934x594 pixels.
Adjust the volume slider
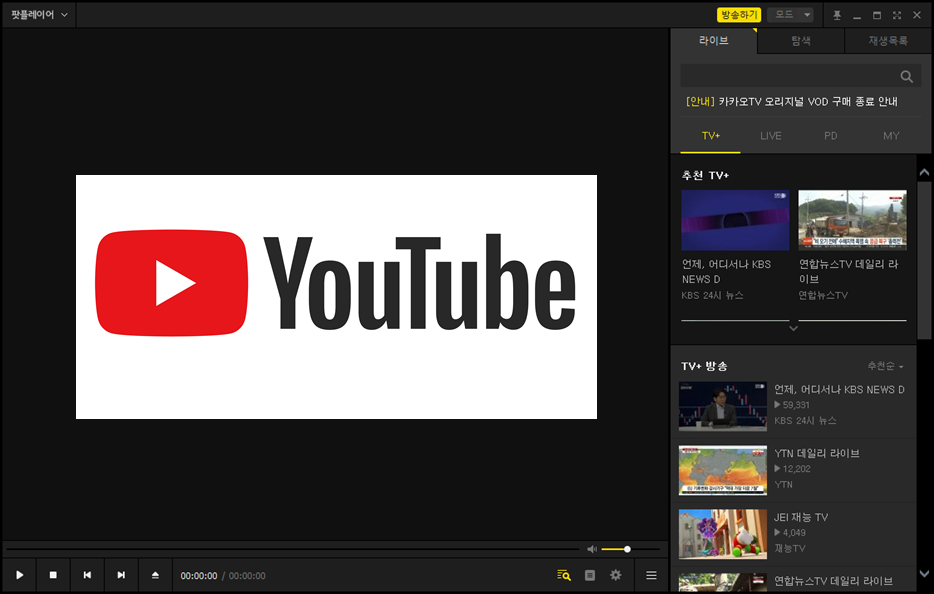point(630,549)
